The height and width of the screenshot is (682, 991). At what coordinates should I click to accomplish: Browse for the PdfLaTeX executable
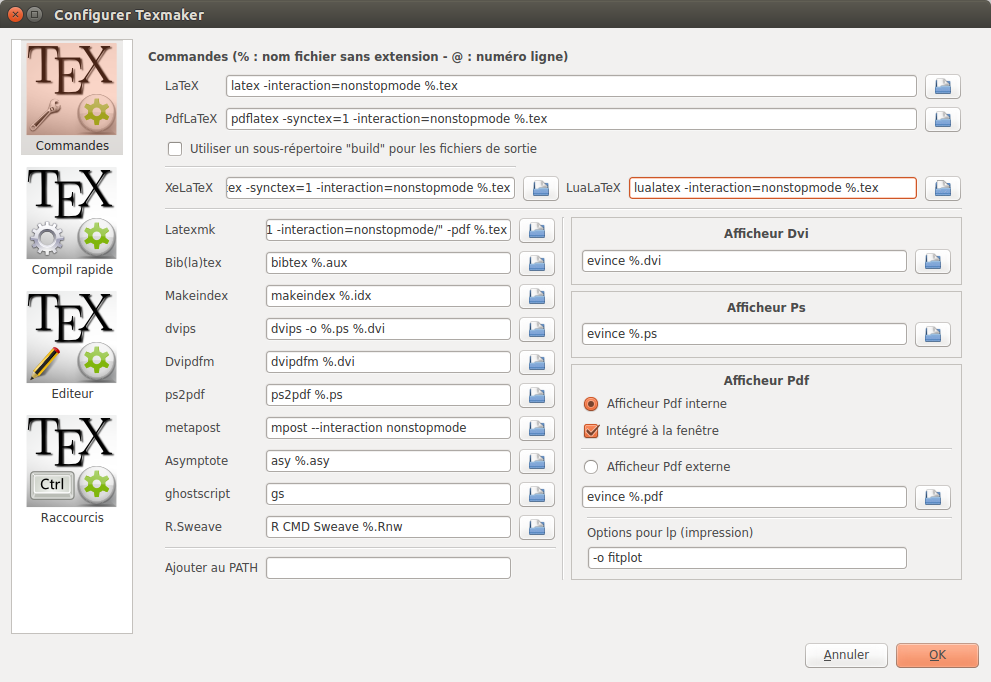coord(942,119)
